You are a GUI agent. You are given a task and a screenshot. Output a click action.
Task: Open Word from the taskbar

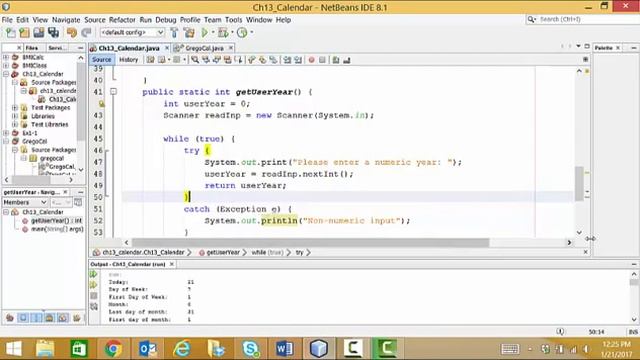click(284, 349)
